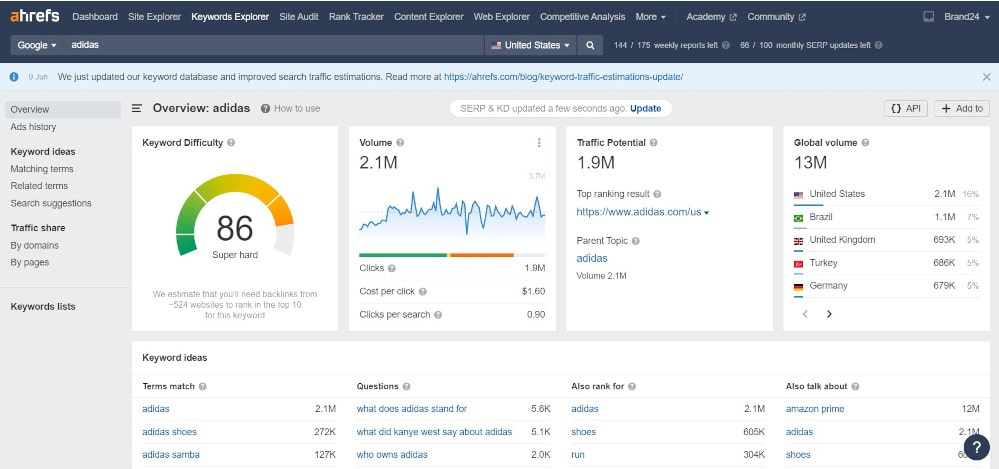Click the Keyword Difficulty help icon
This screenshot has height=469, width=999.
pos(231,143)
